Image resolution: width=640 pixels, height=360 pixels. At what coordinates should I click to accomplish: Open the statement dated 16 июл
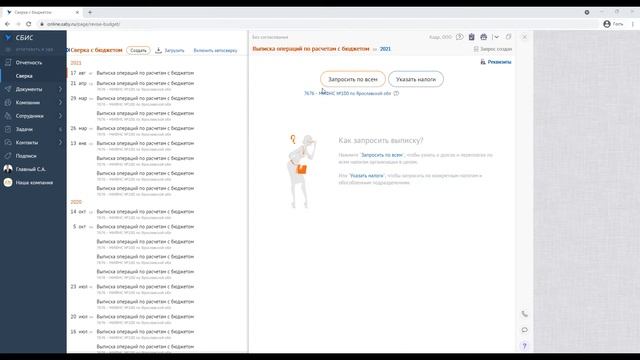(x=157, y=334)
